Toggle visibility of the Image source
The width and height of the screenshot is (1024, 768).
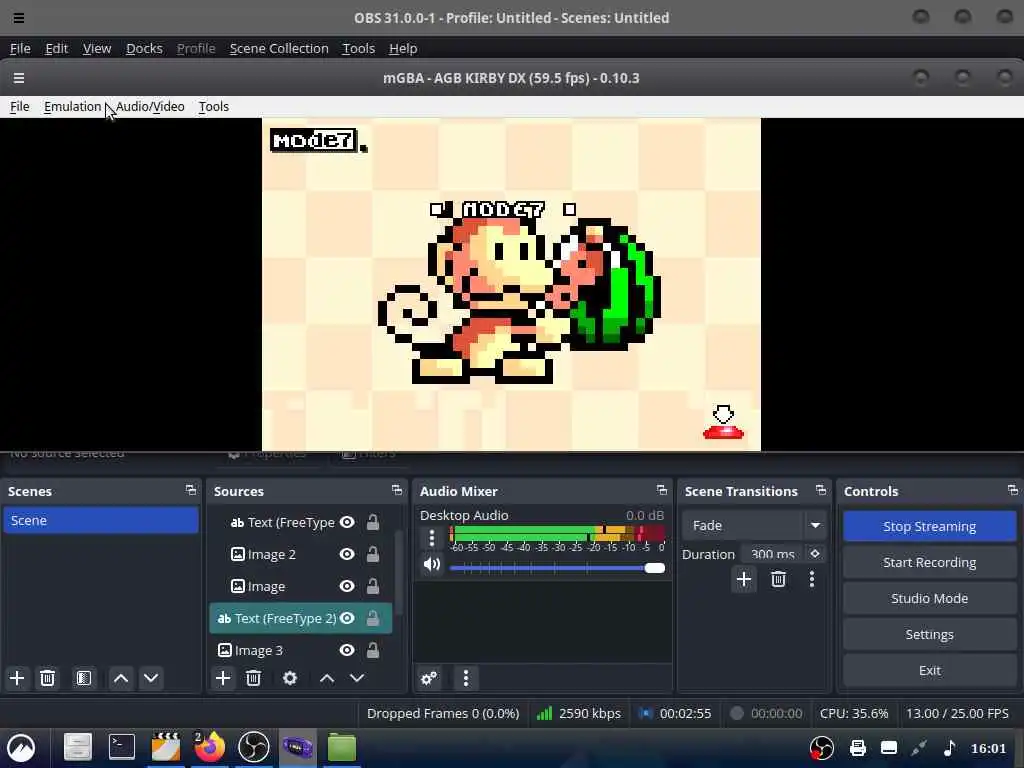point(347,586)
